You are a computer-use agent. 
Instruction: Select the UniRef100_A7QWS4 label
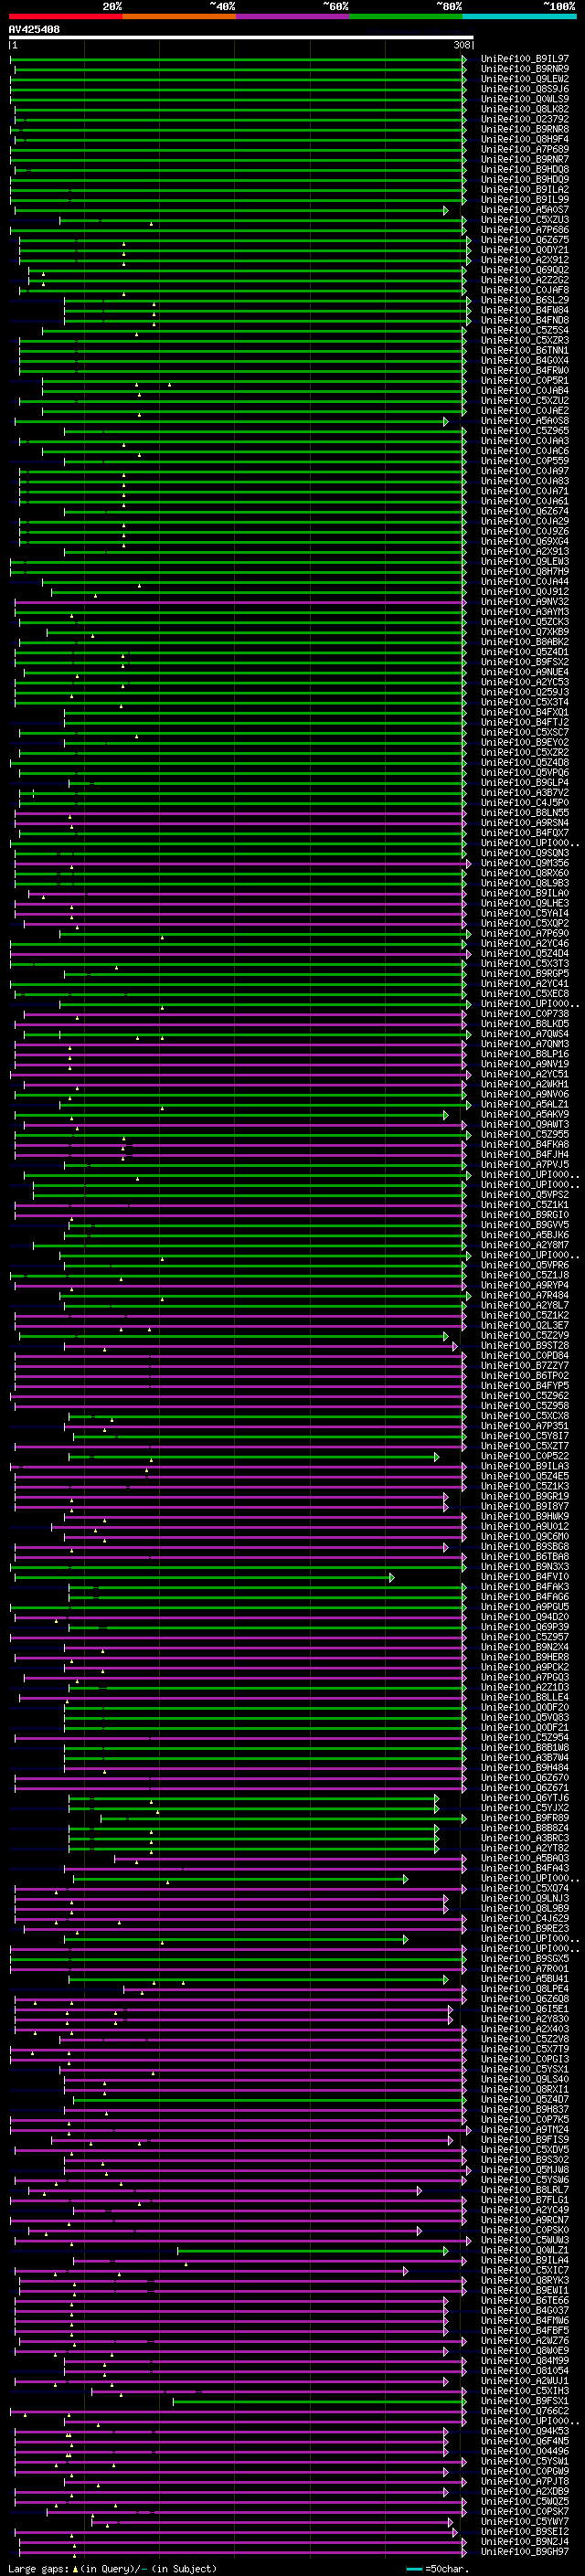pyautogui.click(x=525, y=1034)
